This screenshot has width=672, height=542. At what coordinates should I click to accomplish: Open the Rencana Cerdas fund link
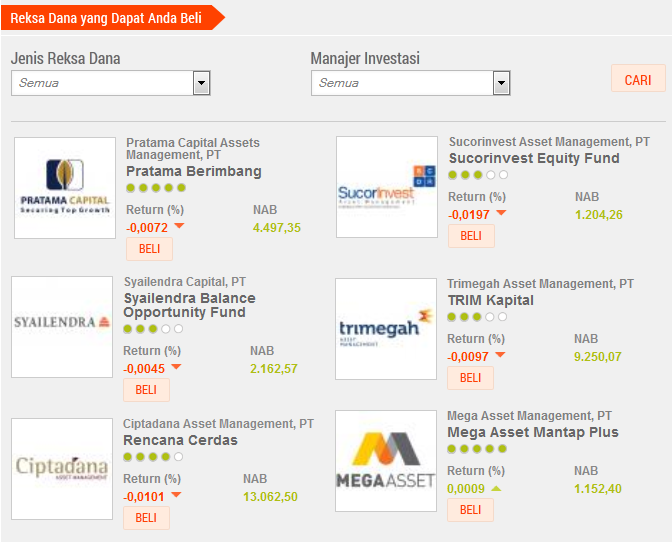[x=180, y=440]
